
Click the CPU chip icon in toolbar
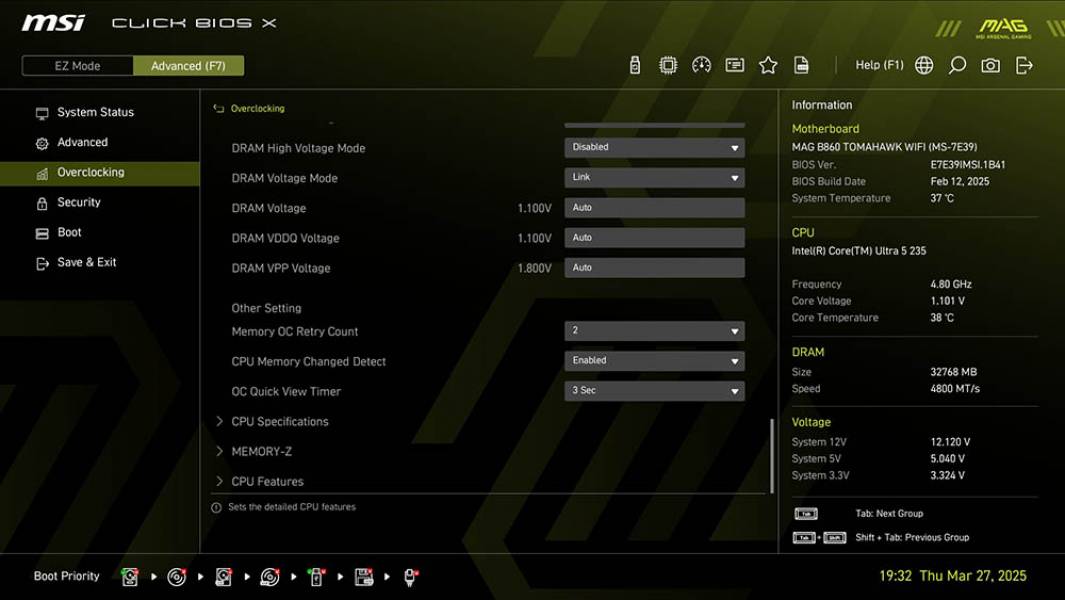click(668, 65)
